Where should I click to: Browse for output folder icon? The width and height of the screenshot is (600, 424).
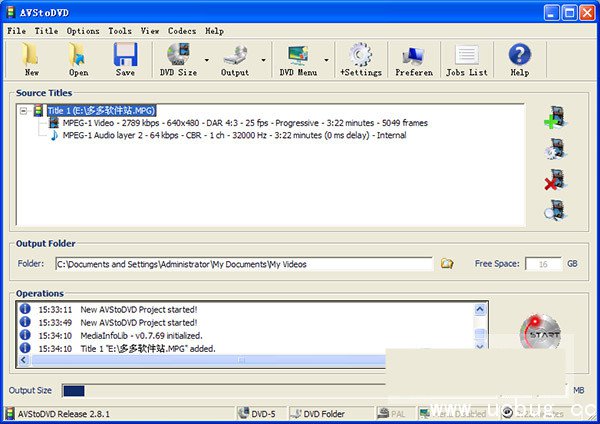[447, 263]
